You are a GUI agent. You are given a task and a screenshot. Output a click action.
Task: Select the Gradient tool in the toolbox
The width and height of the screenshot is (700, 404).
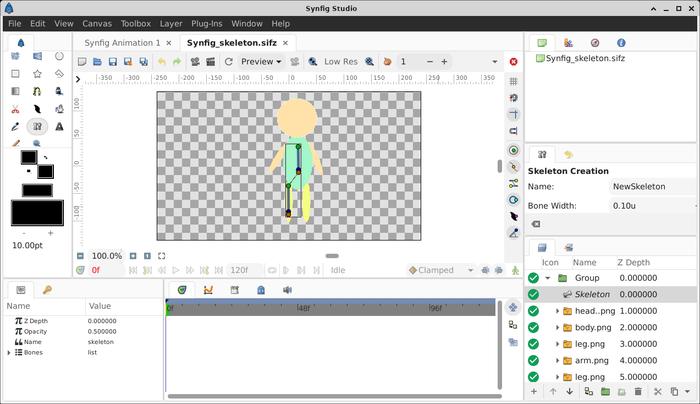pyautogui.click(x=15, y=92)
